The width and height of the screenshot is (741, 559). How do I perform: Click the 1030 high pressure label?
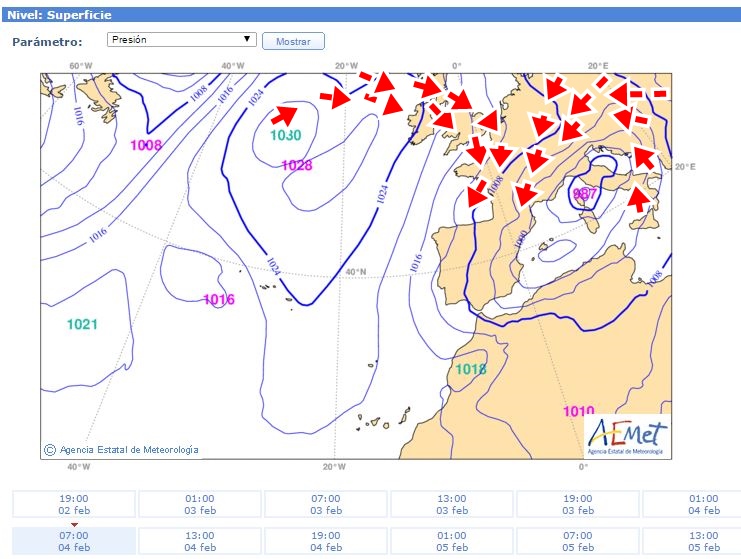(285, 135)
